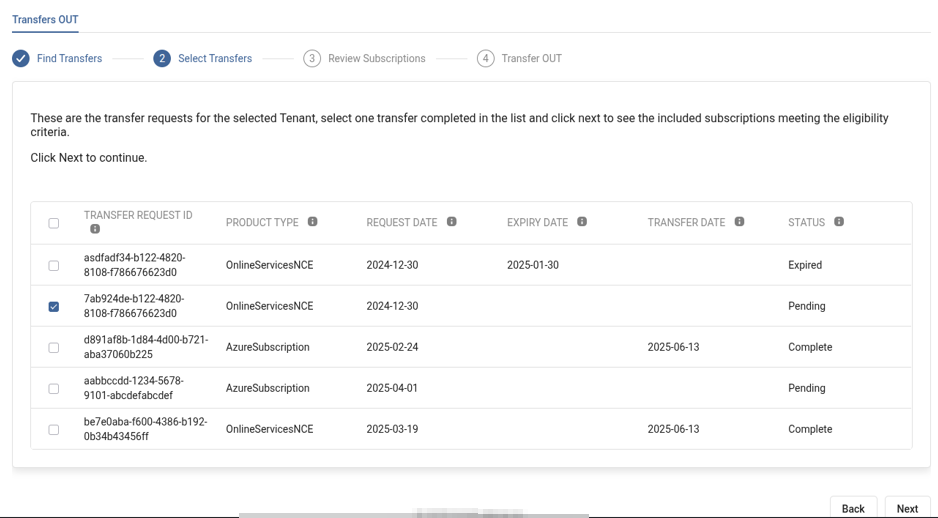Click the Expiry Date info icon
The width and height of the screenshot is (938, 518).
coord(582,222)
